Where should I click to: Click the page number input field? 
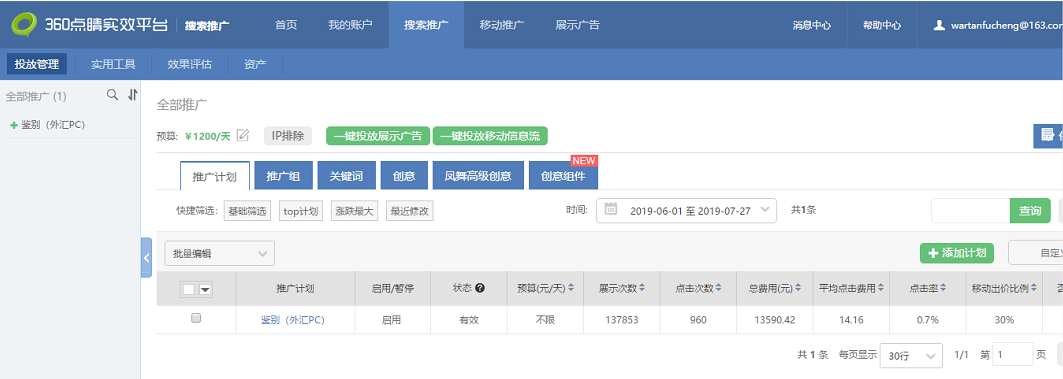1012,355
